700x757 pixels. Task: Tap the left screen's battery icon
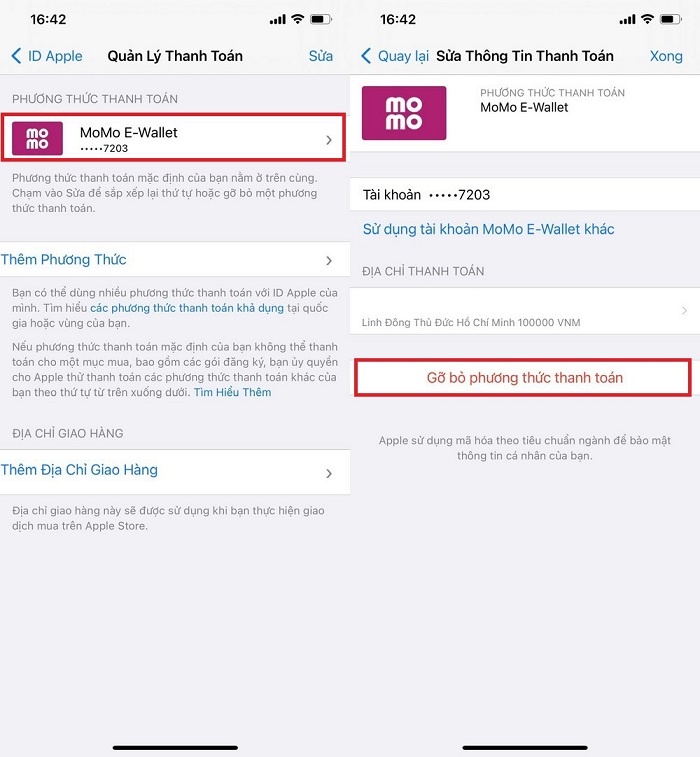click(321, 19)
